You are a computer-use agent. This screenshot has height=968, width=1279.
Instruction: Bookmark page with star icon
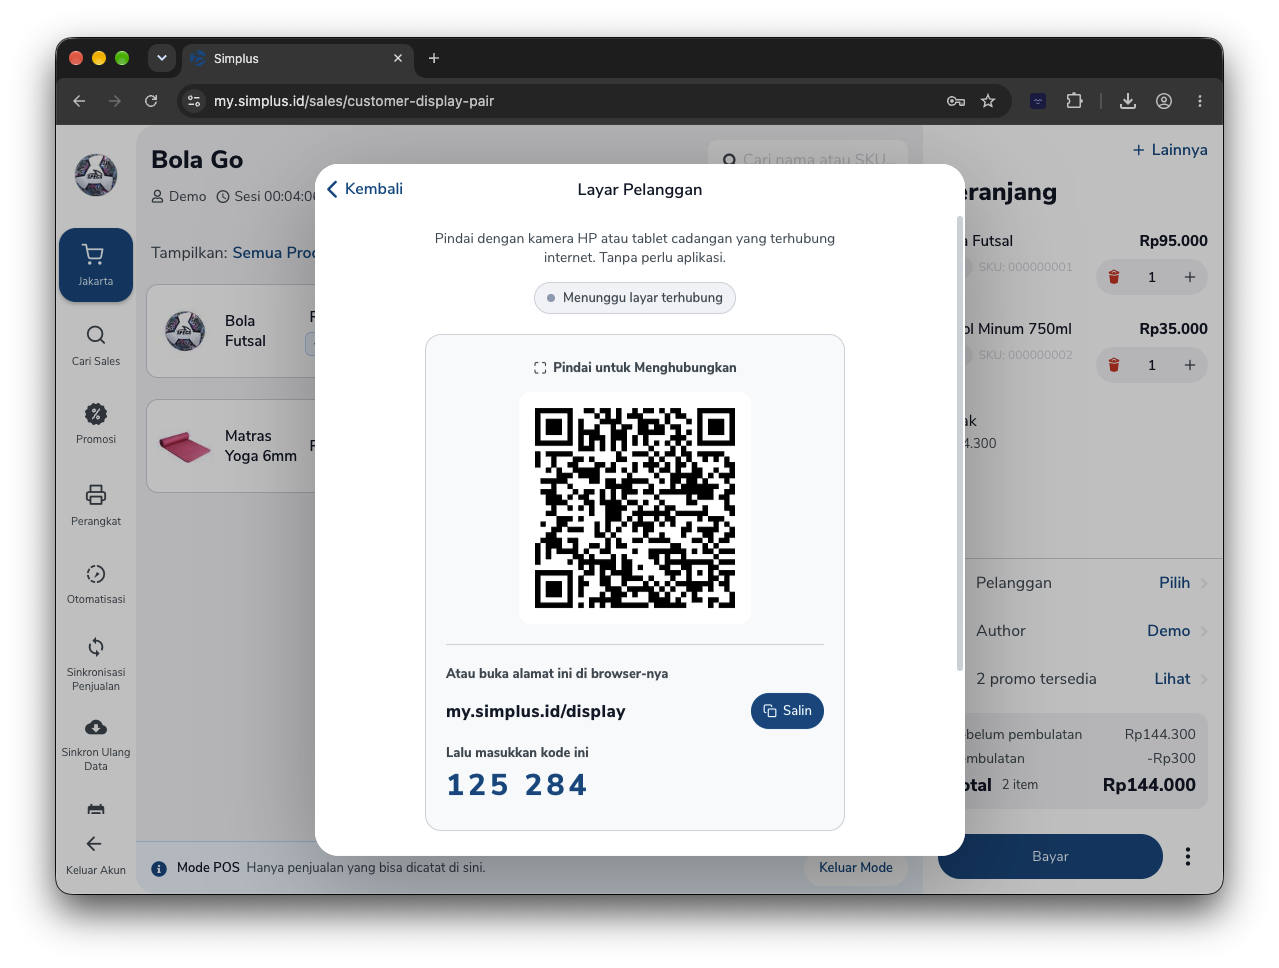988,101
